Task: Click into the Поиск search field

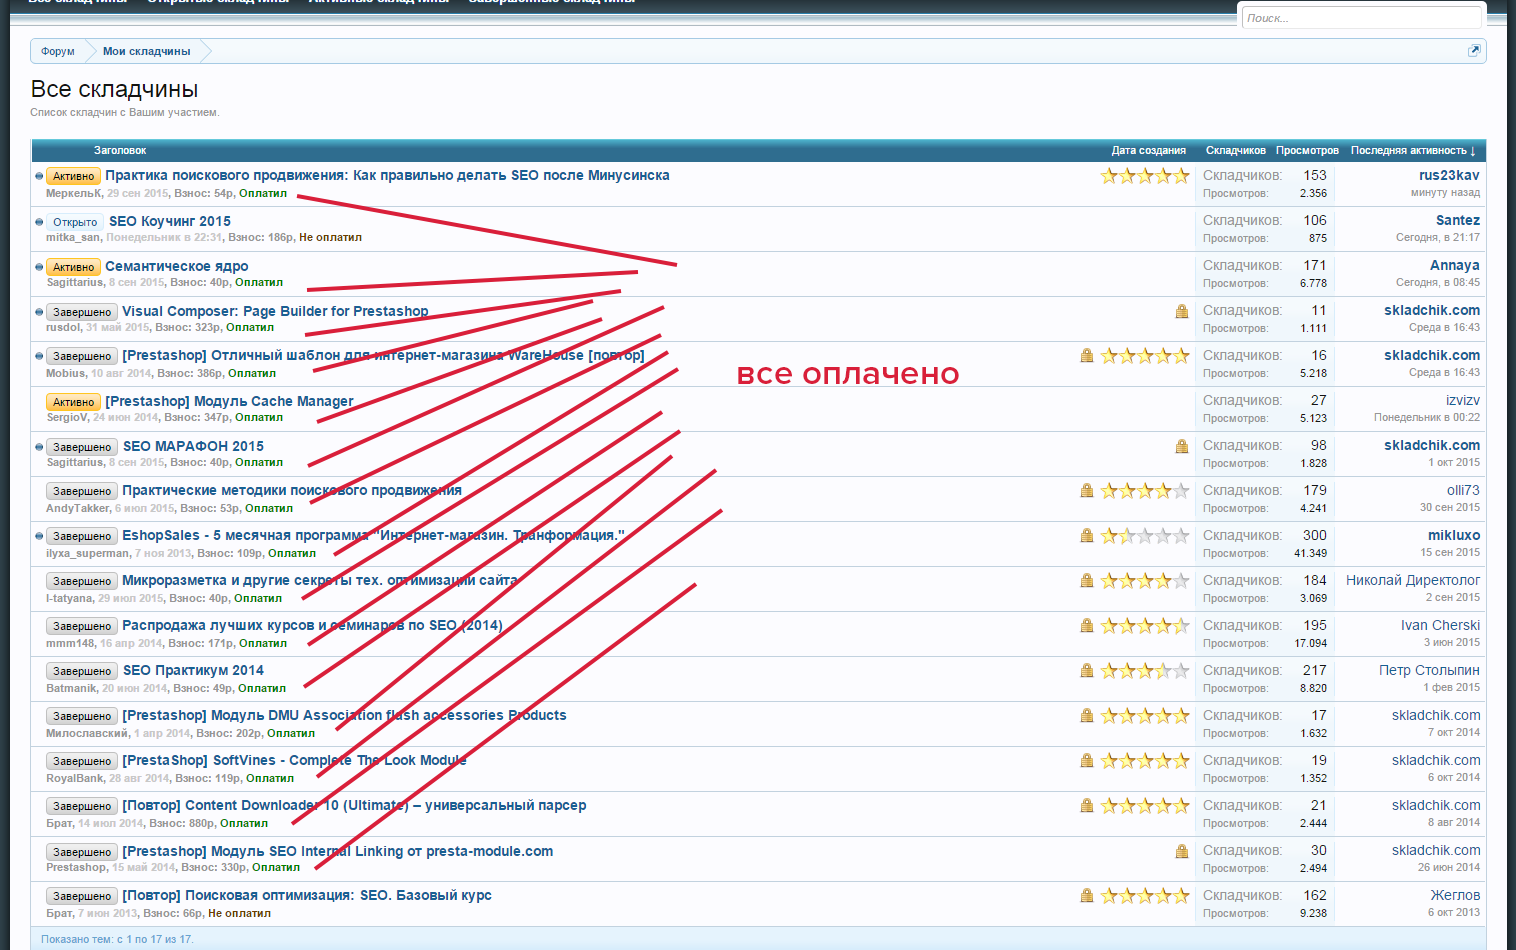Action: (x=1361, y=18)
